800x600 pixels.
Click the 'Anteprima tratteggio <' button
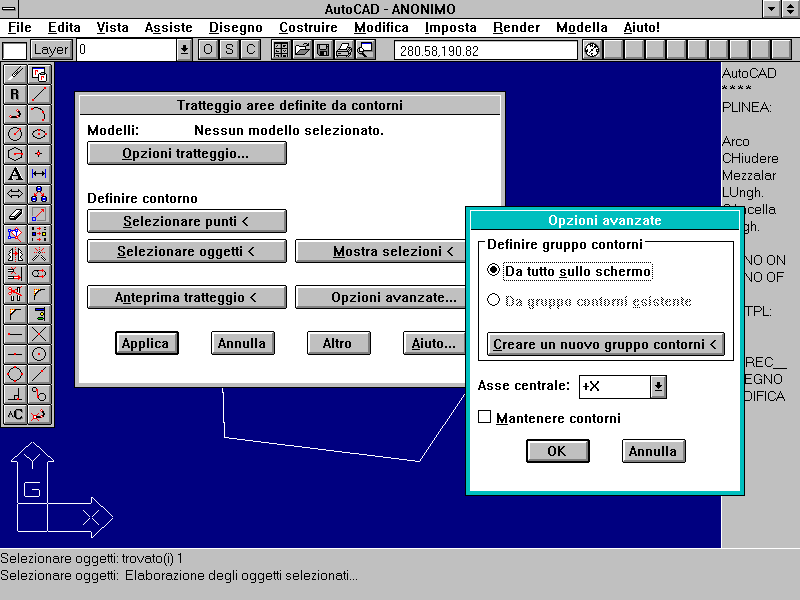pyautogui.click(x=187, y=297)
